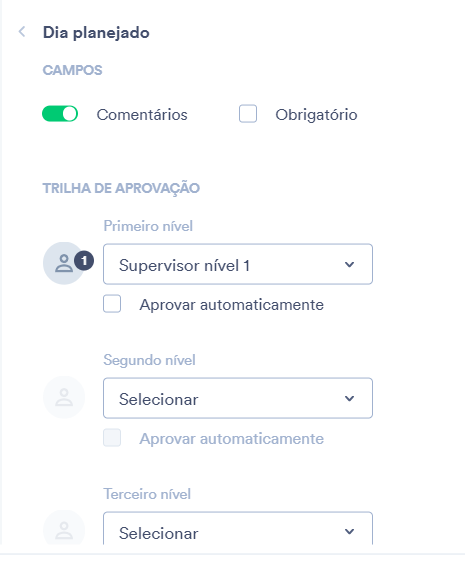Open the Terceiro nível Selecionar dropdown

238,529
